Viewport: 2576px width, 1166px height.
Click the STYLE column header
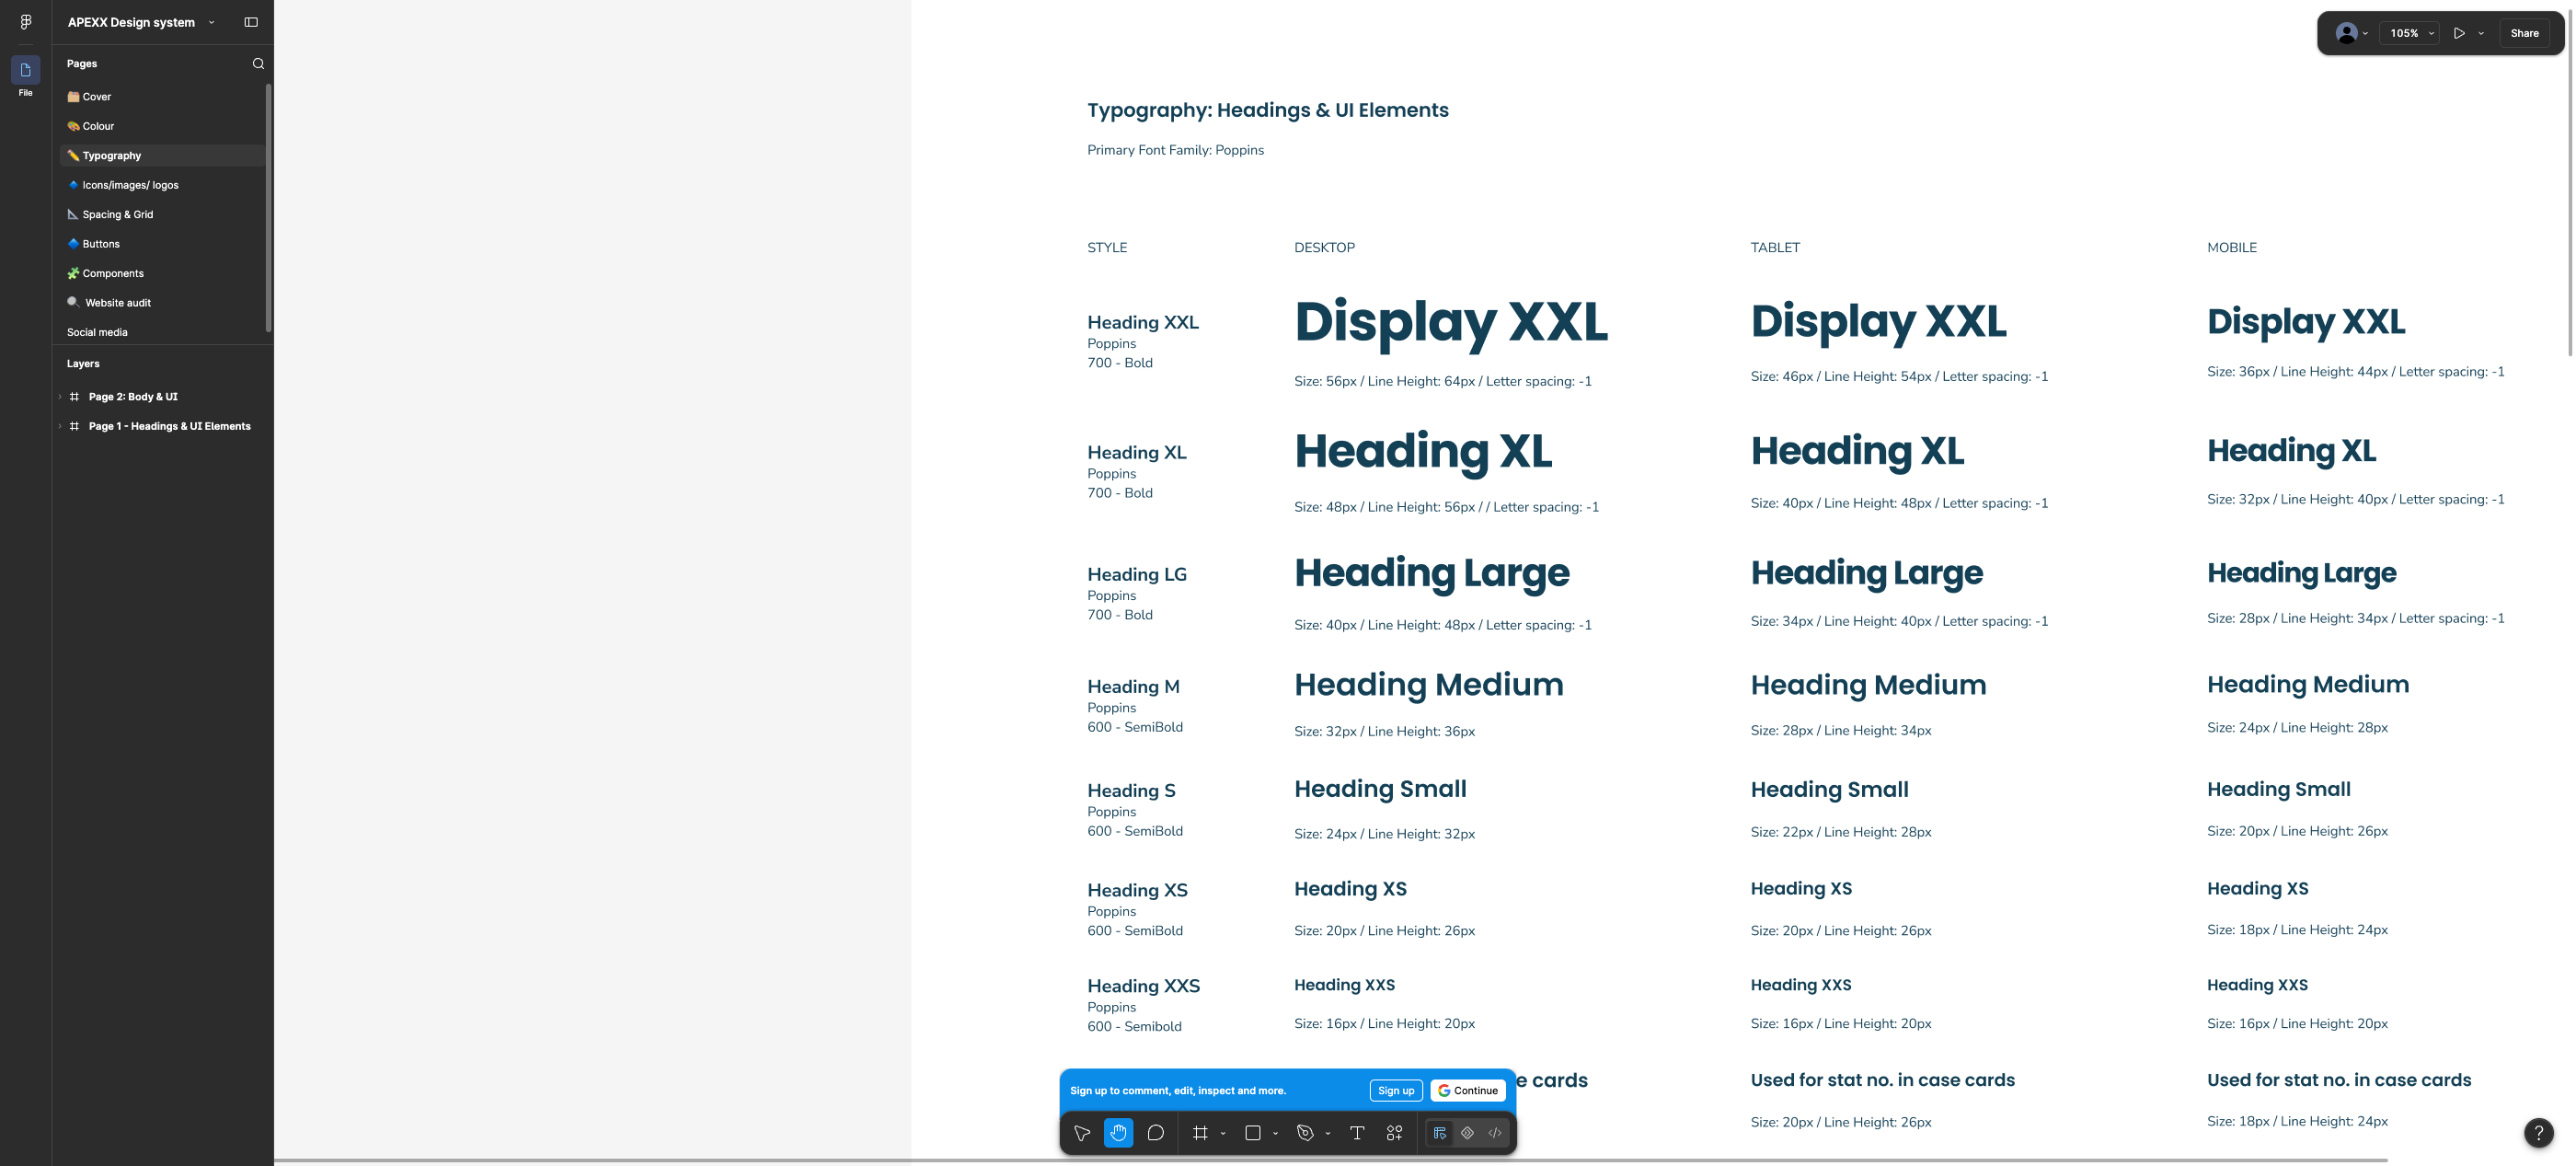click(x=1107, y=248)
